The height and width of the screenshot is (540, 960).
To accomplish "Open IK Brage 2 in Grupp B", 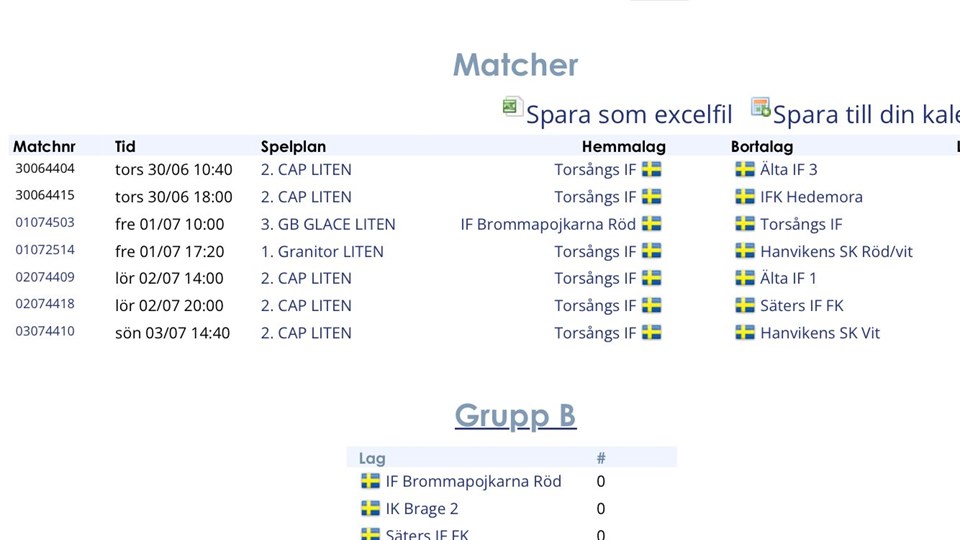I will pos(422,509).
